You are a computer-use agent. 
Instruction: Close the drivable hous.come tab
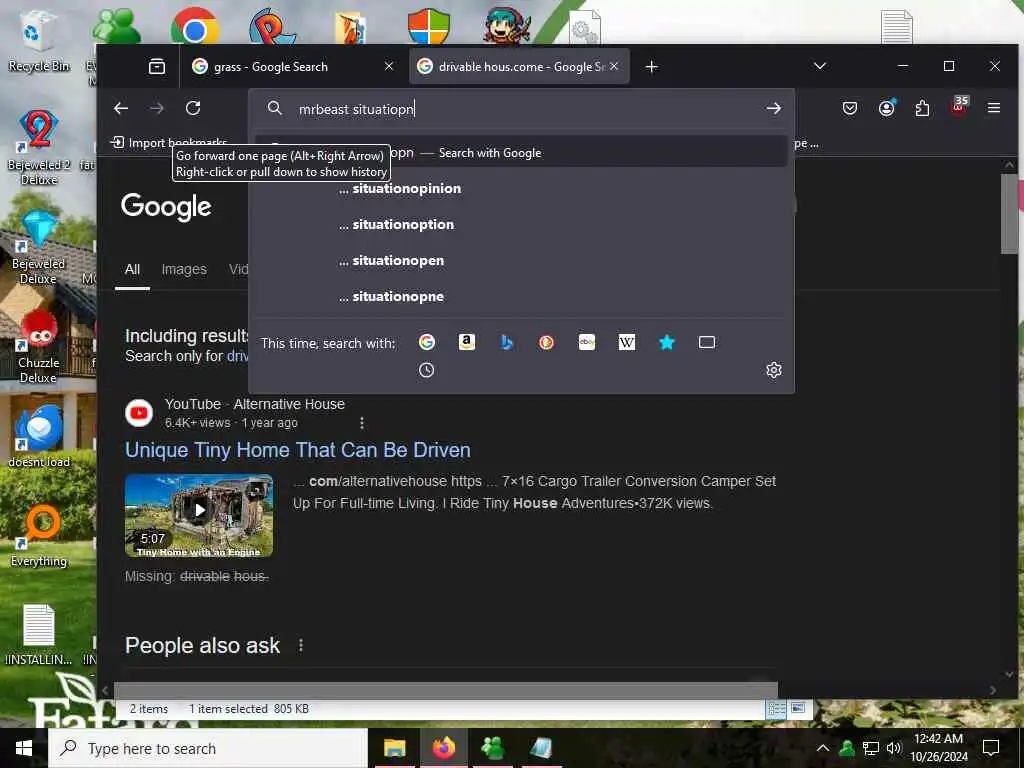[x=614, y=66]
